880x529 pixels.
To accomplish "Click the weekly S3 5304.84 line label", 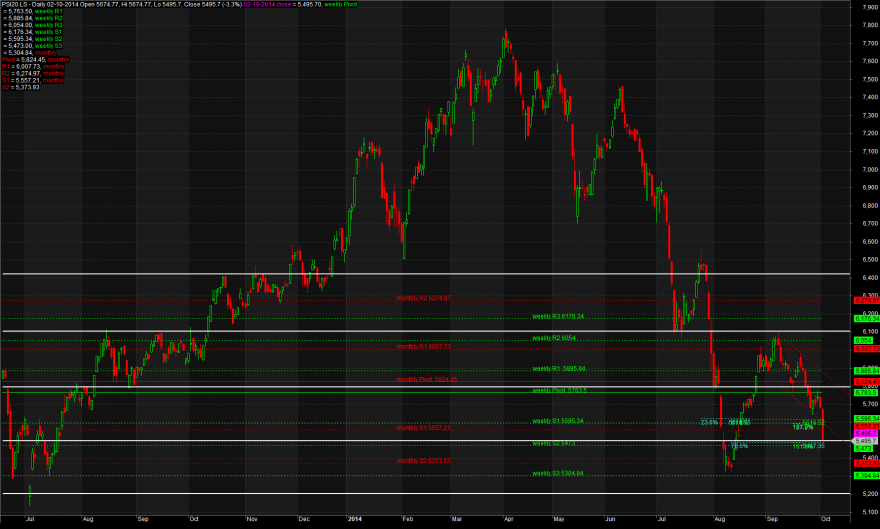I will pyautogui.click(x=558, y=473).
